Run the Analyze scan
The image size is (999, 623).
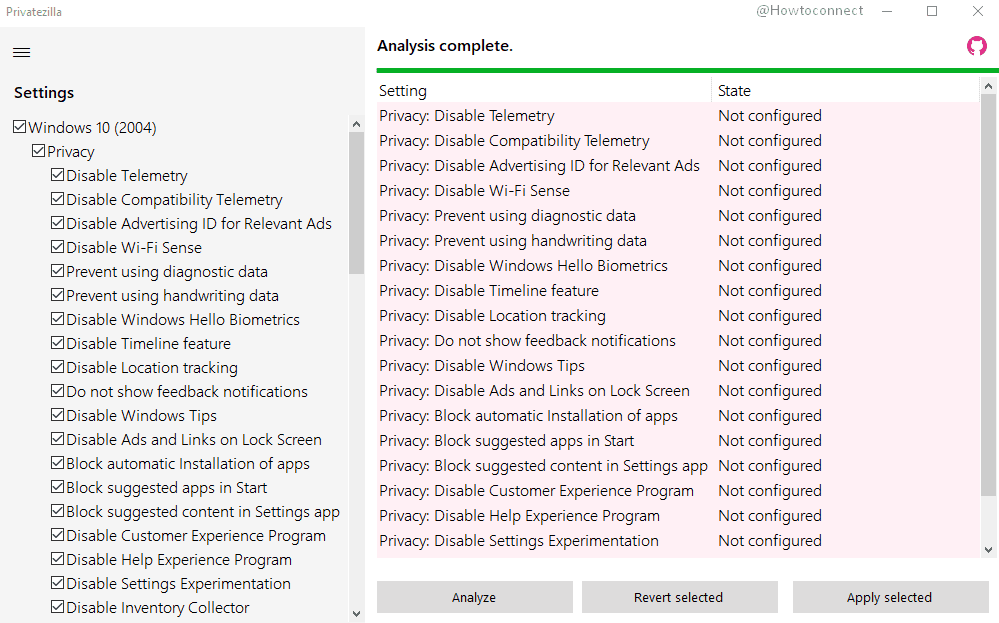pos(474,597)
